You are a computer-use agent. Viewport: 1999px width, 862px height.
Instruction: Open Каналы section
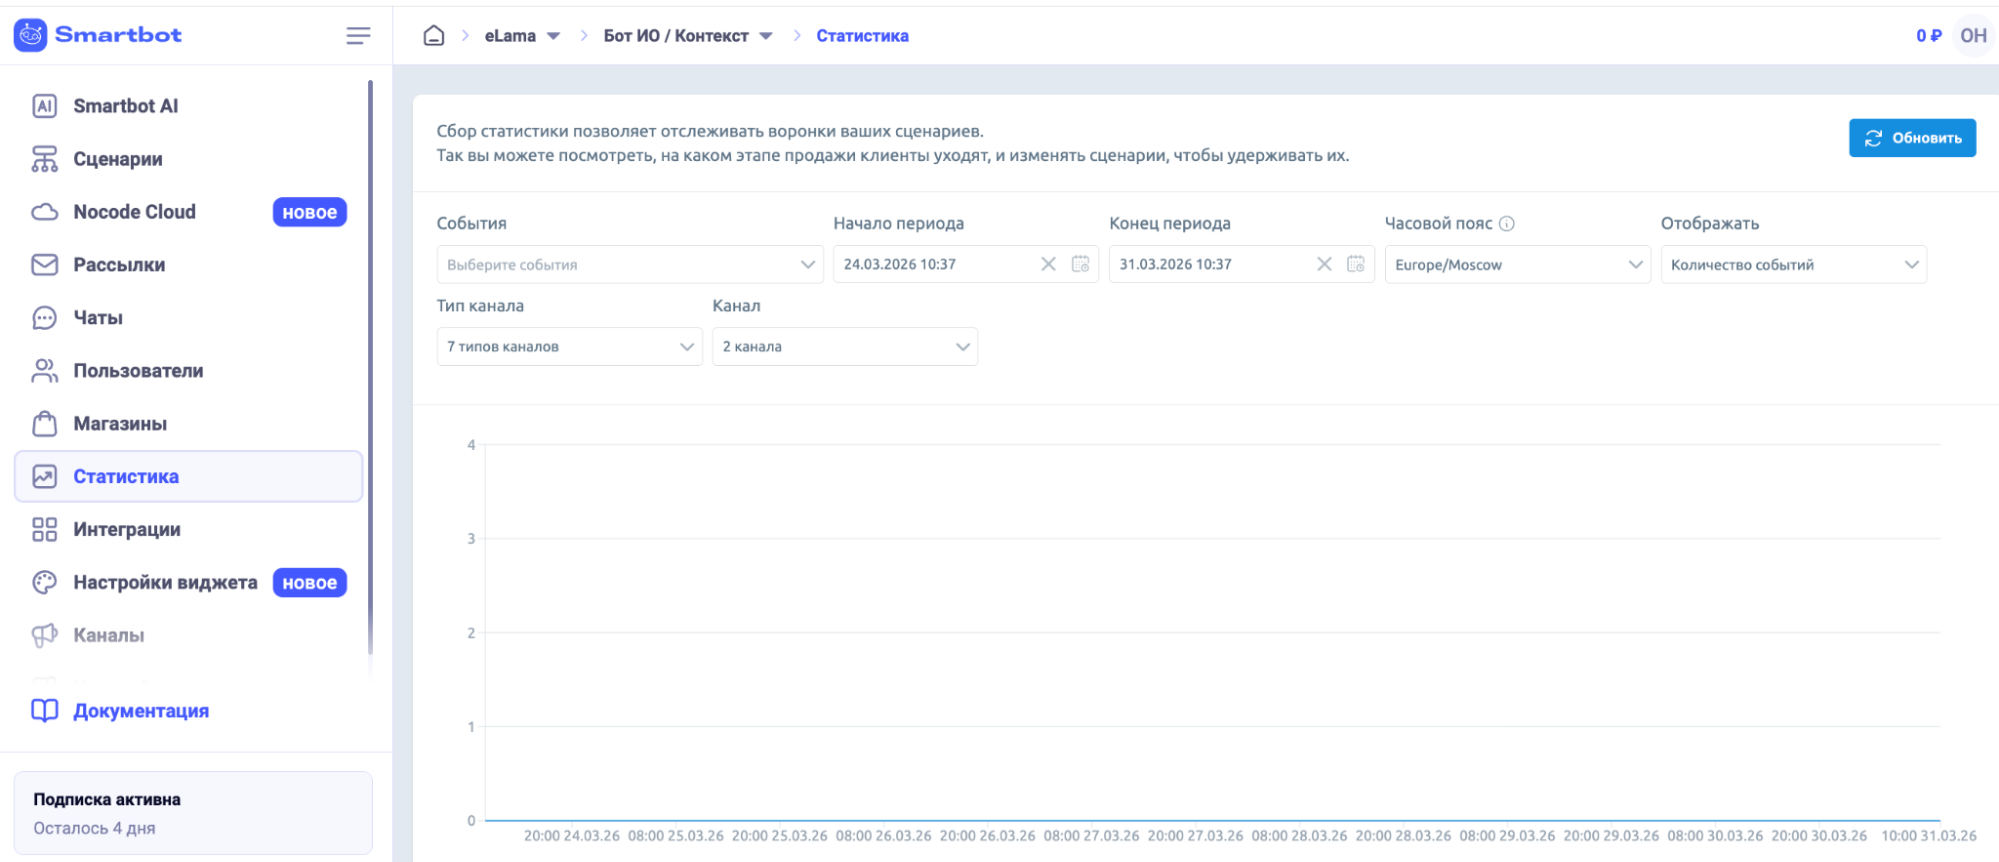[188, 636]
